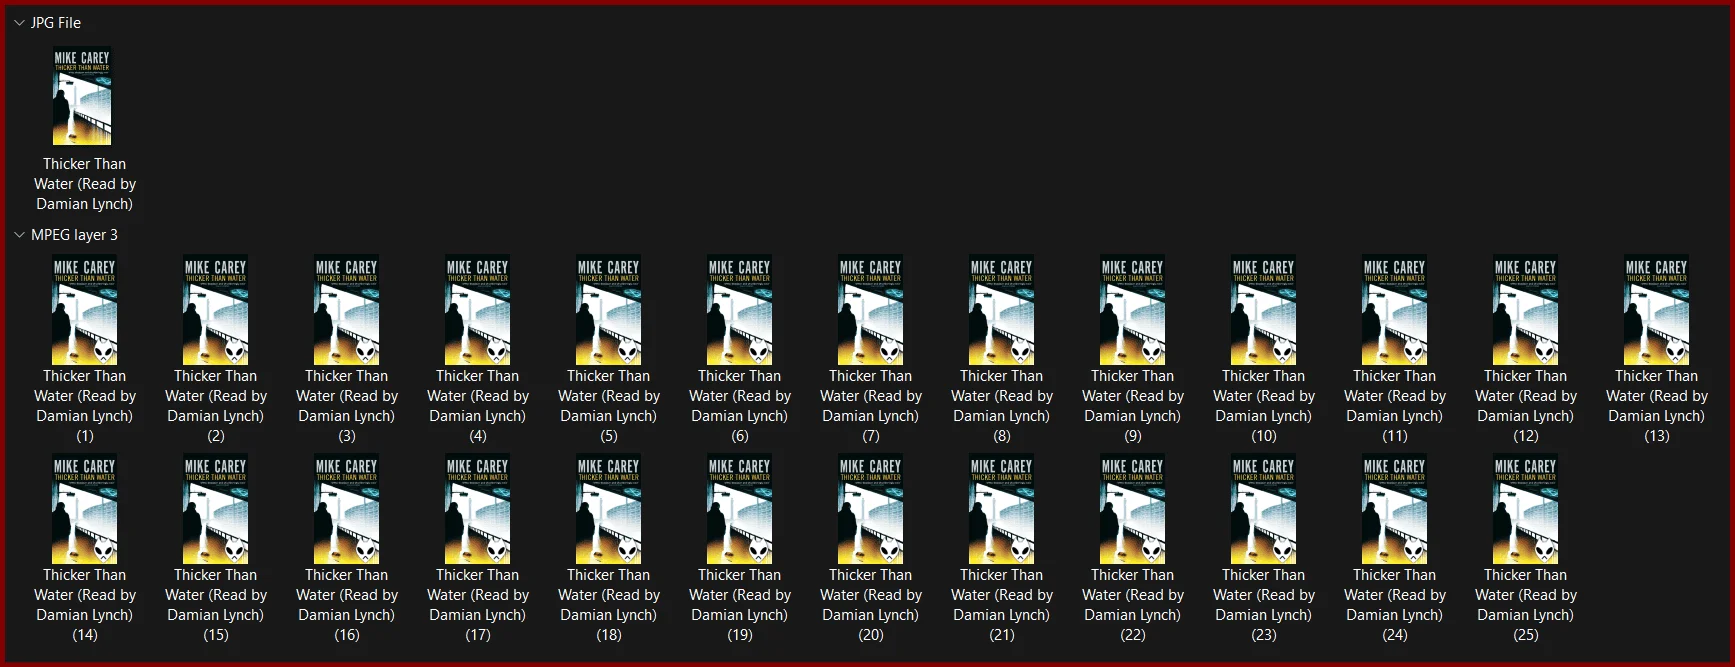This screenshot has height=667, width=1735.
Task: Click file name label ending in (21)
Action: tap(1002, 605)
